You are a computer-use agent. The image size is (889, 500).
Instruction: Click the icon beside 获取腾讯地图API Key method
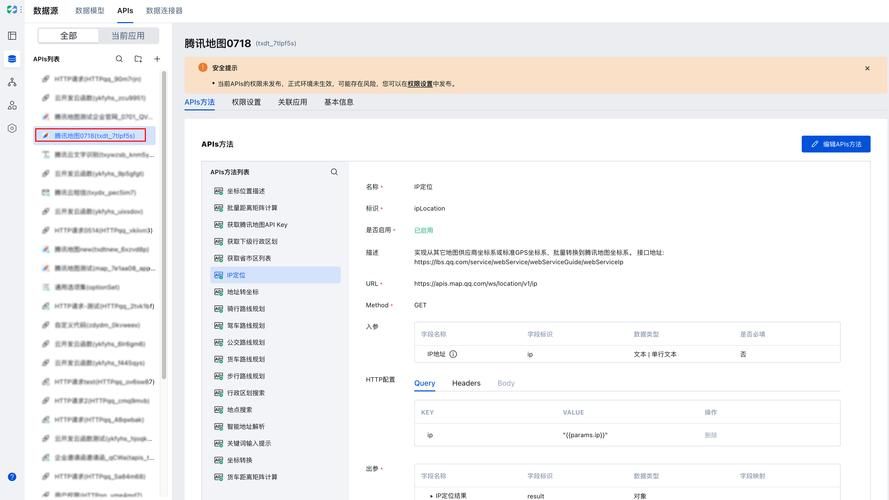click(218, 224)
